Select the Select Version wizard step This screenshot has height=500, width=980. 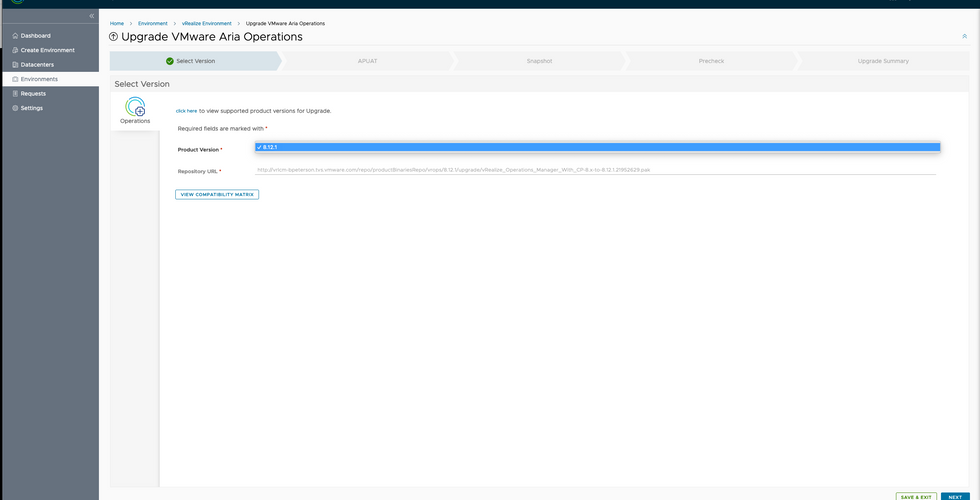pos(195,61)
